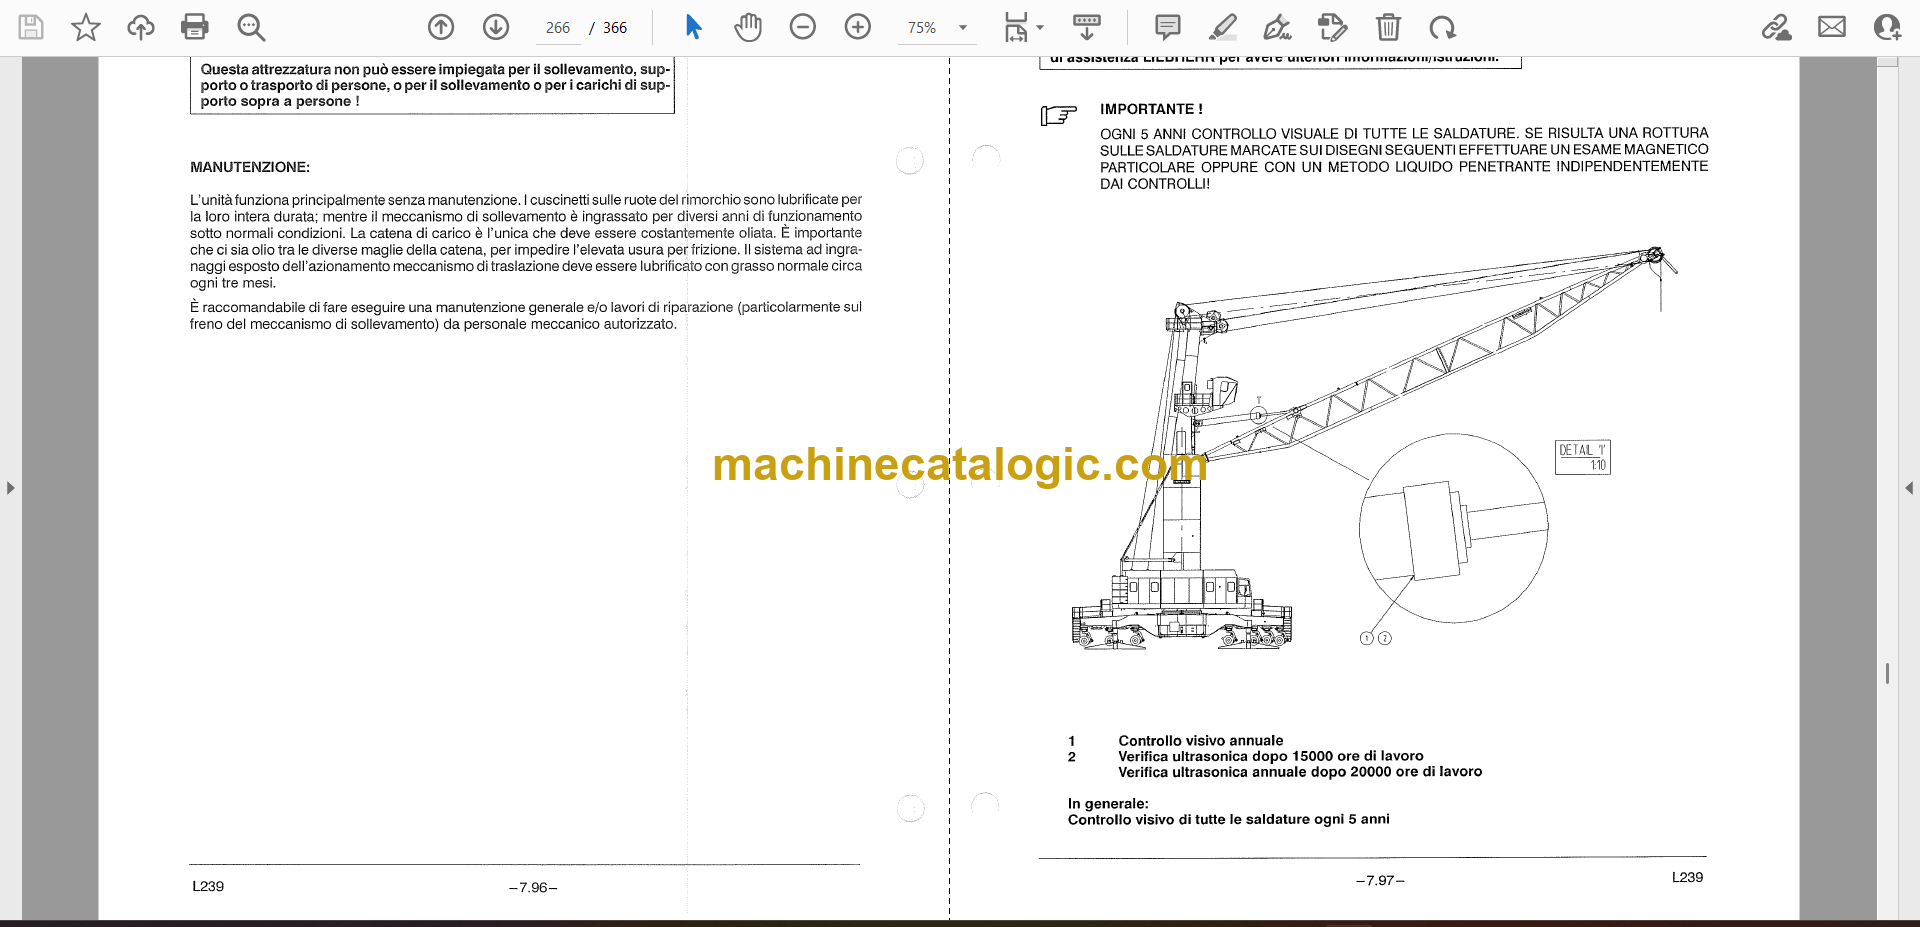Go to next page arrow
The height and width of the screenshot is (927, 1920).
[x=496, y=27]
